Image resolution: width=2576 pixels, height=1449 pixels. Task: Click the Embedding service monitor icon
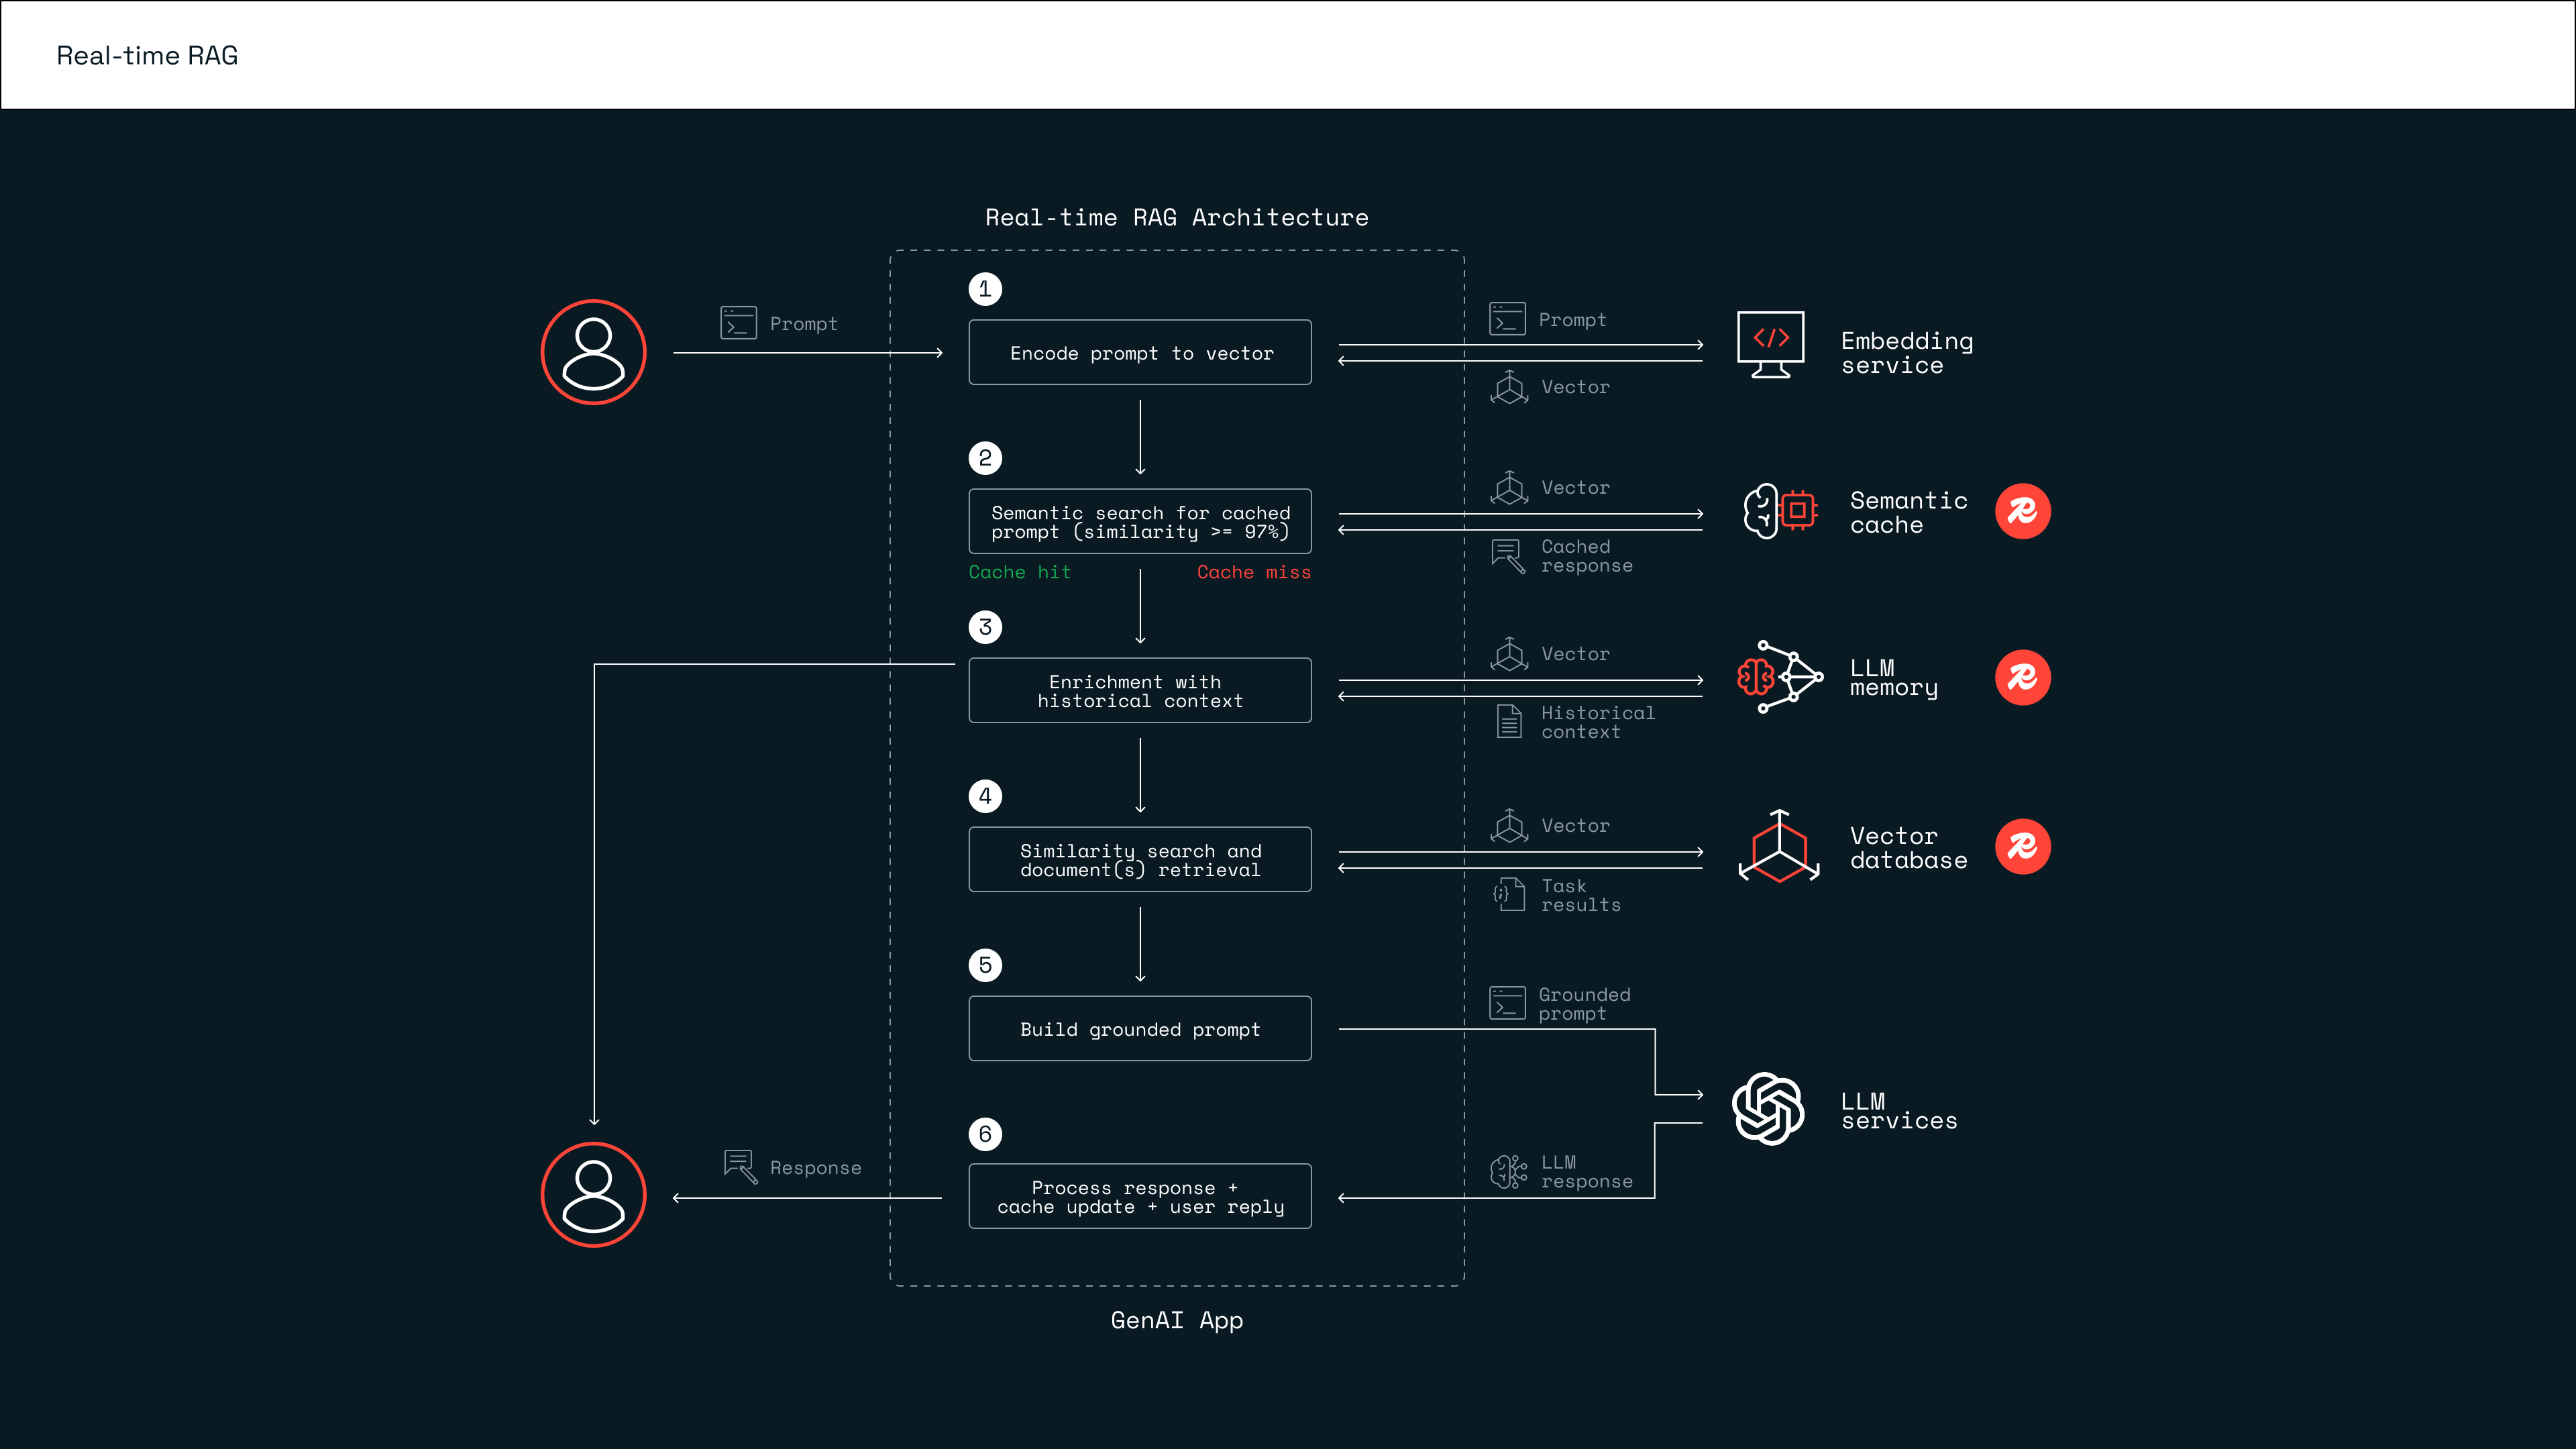tap(1770, 344)
